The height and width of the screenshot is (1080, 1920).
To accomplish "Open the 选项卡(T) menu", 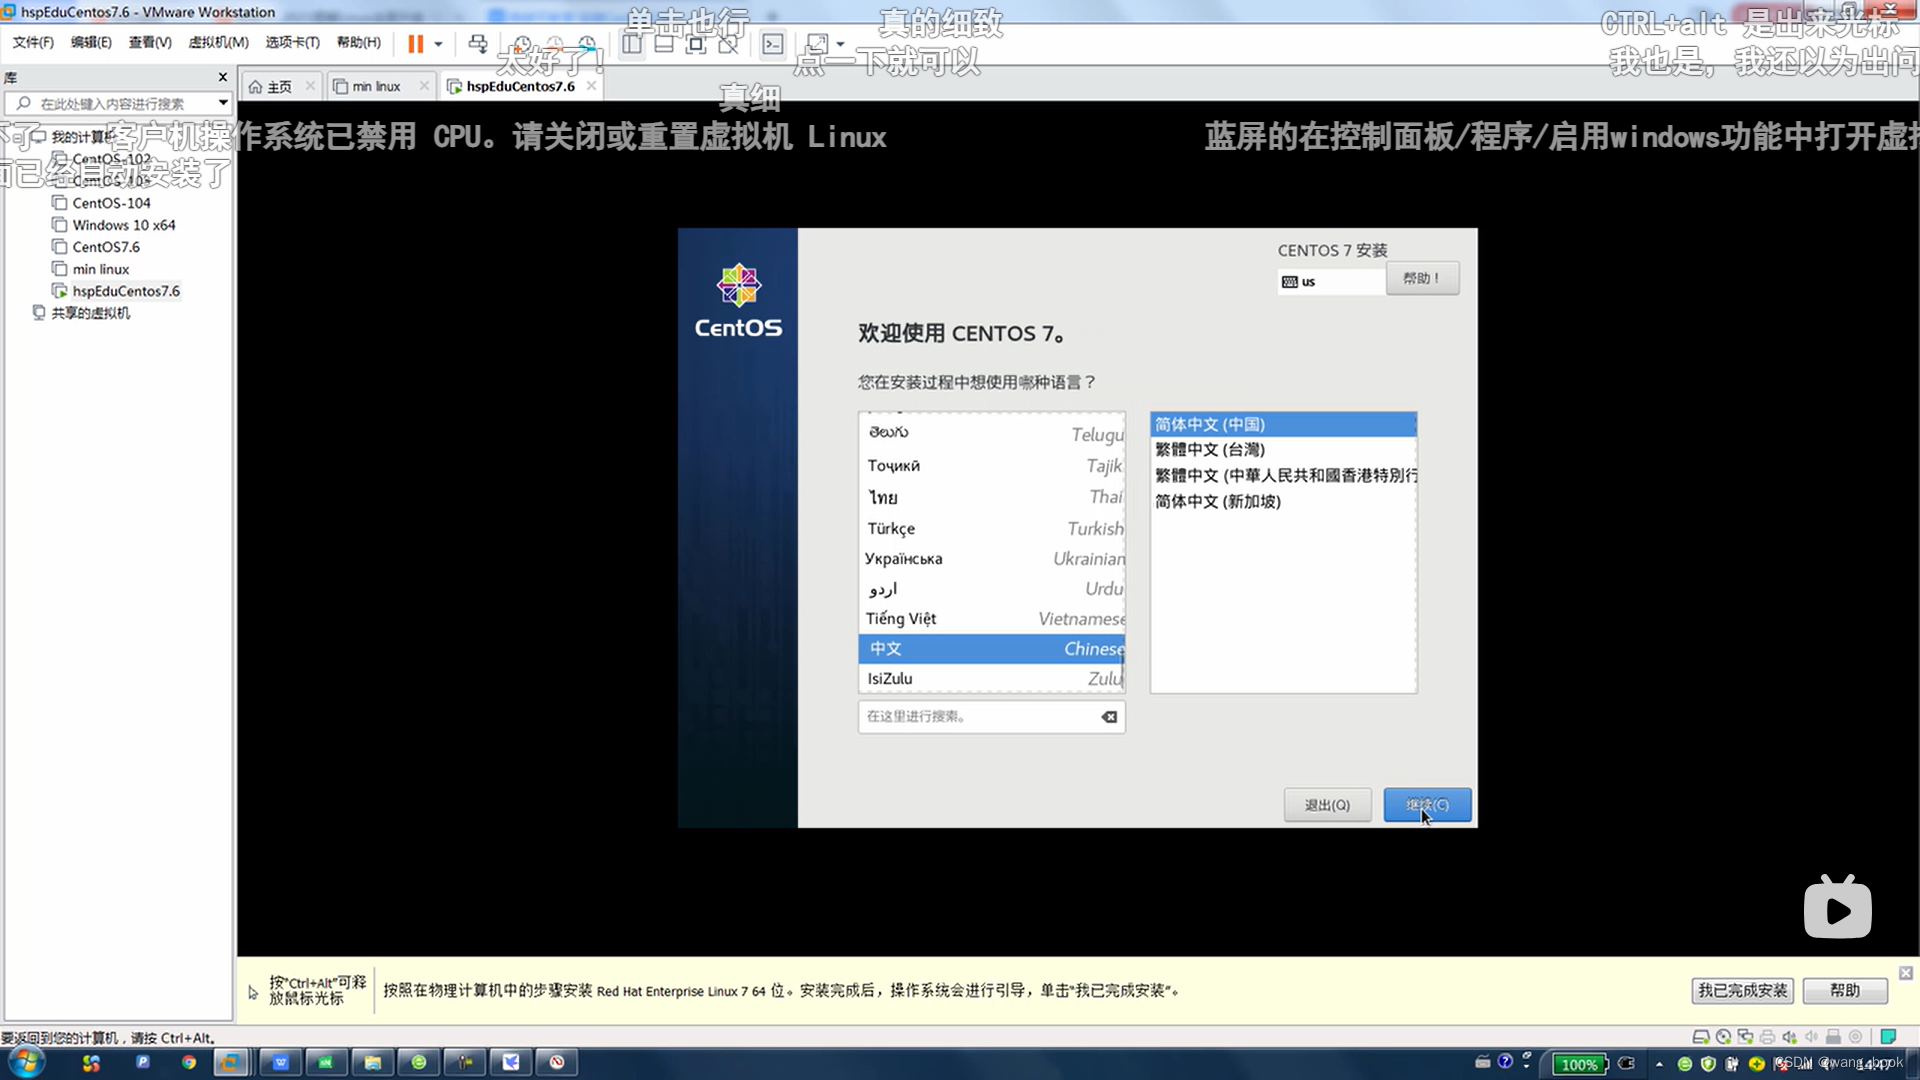I will pos(292,42).
